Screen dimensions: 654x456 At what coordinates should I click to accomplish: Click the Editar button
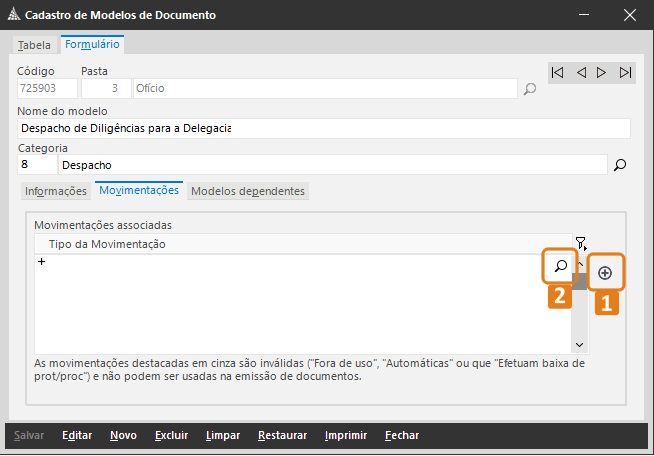pyautogui.click(x=77, y=435)
